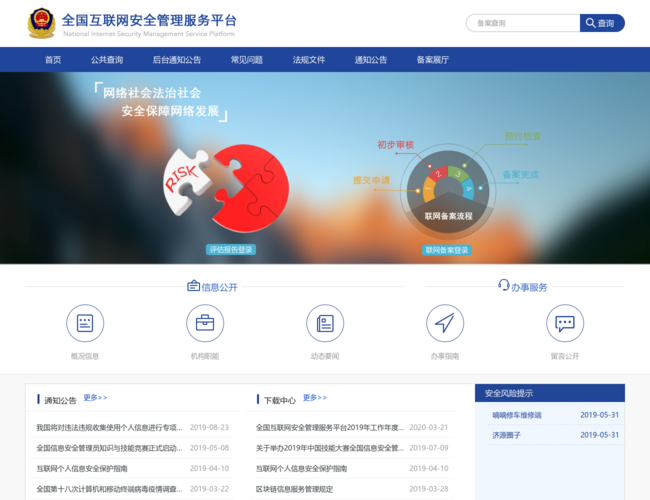The image size is (650, 500).
Task: Click the 评估报告登录 button
Action: pyautogui.click(x=231, y=250)
